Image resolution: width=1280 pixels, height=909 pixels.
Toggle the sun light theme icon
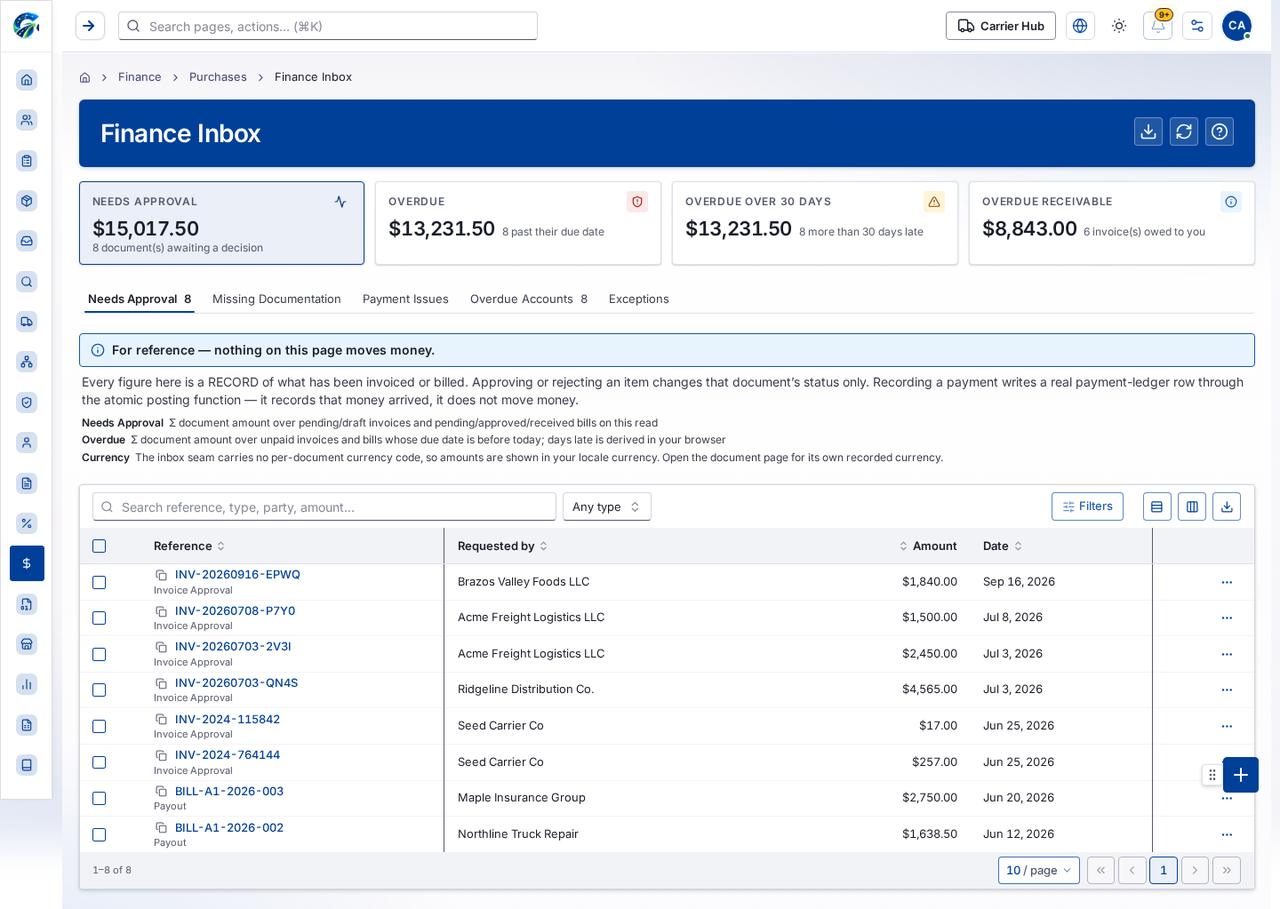1119,26
